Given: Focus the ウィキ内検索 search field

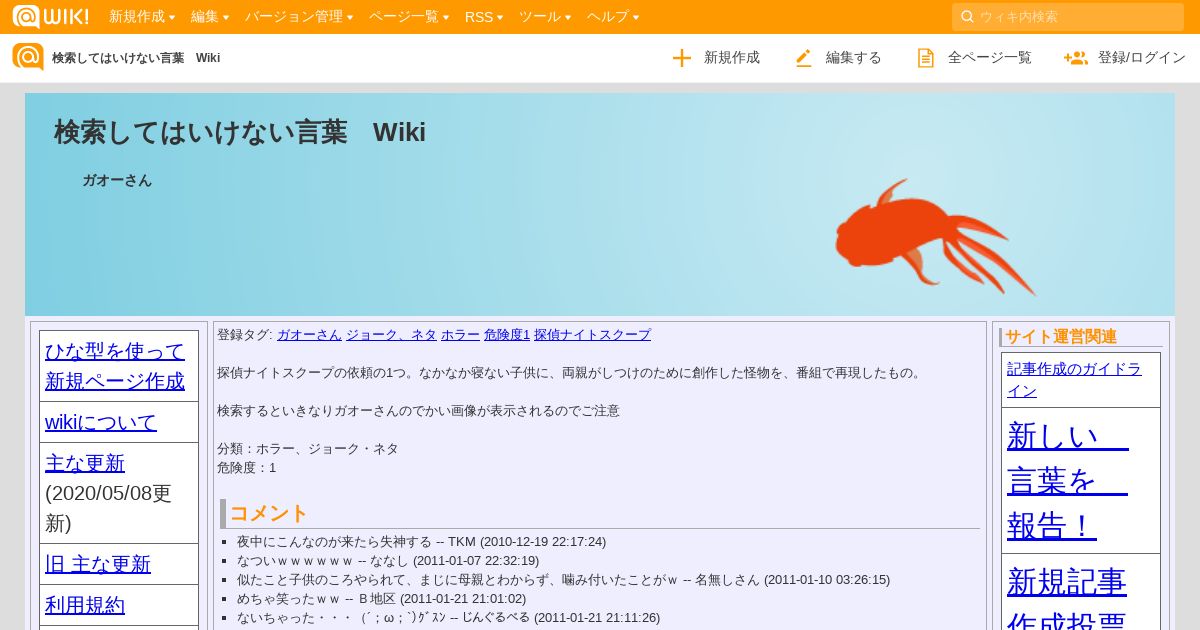Looking at the screenshot, I should [1068, 17].
